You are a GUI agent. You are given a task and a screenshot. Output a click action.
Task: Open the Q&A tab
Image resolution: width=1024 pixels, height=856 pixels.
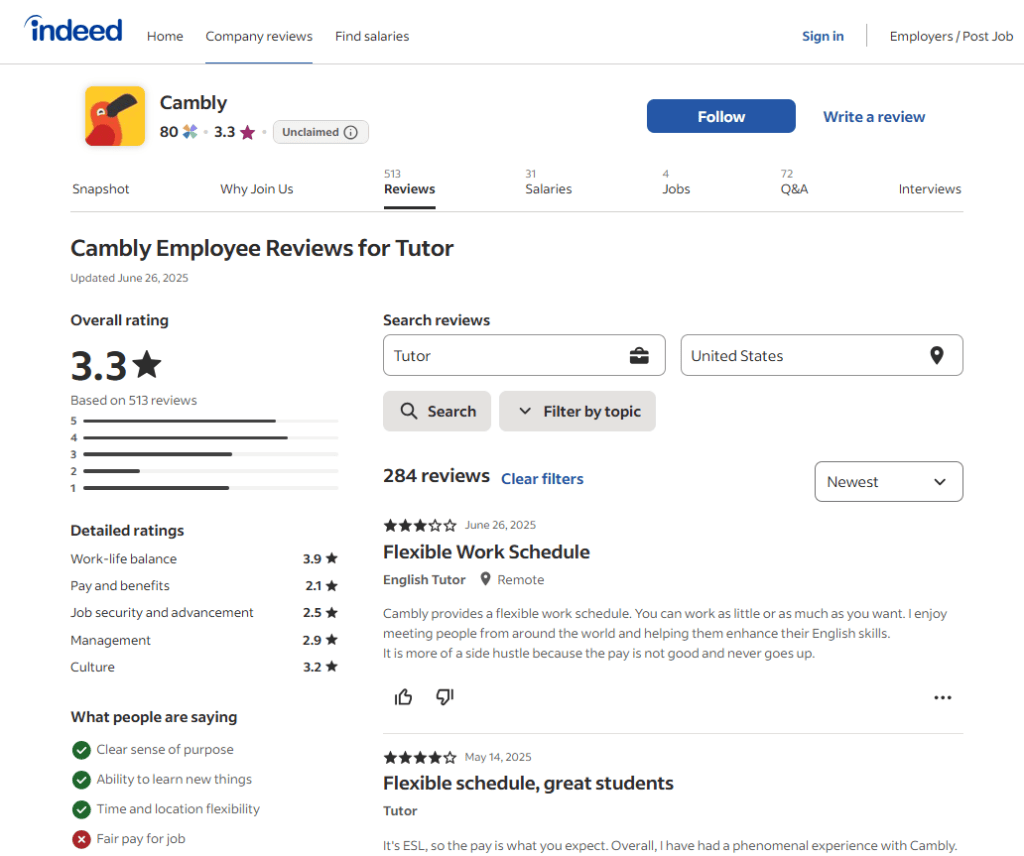pos(794,189)
